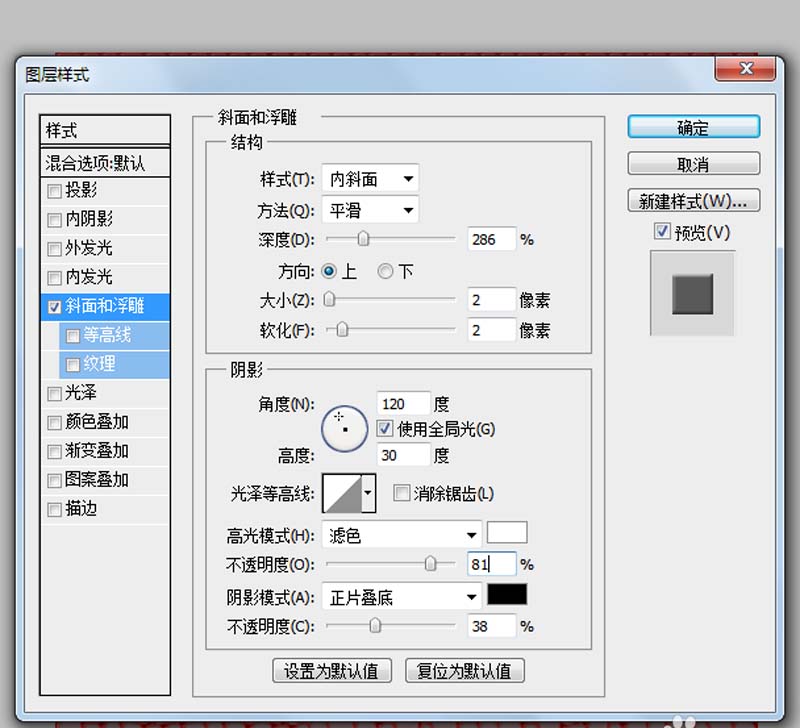
Task: Uncheck the 使用全局光 checkbox
Action: (x=384, y=428)
